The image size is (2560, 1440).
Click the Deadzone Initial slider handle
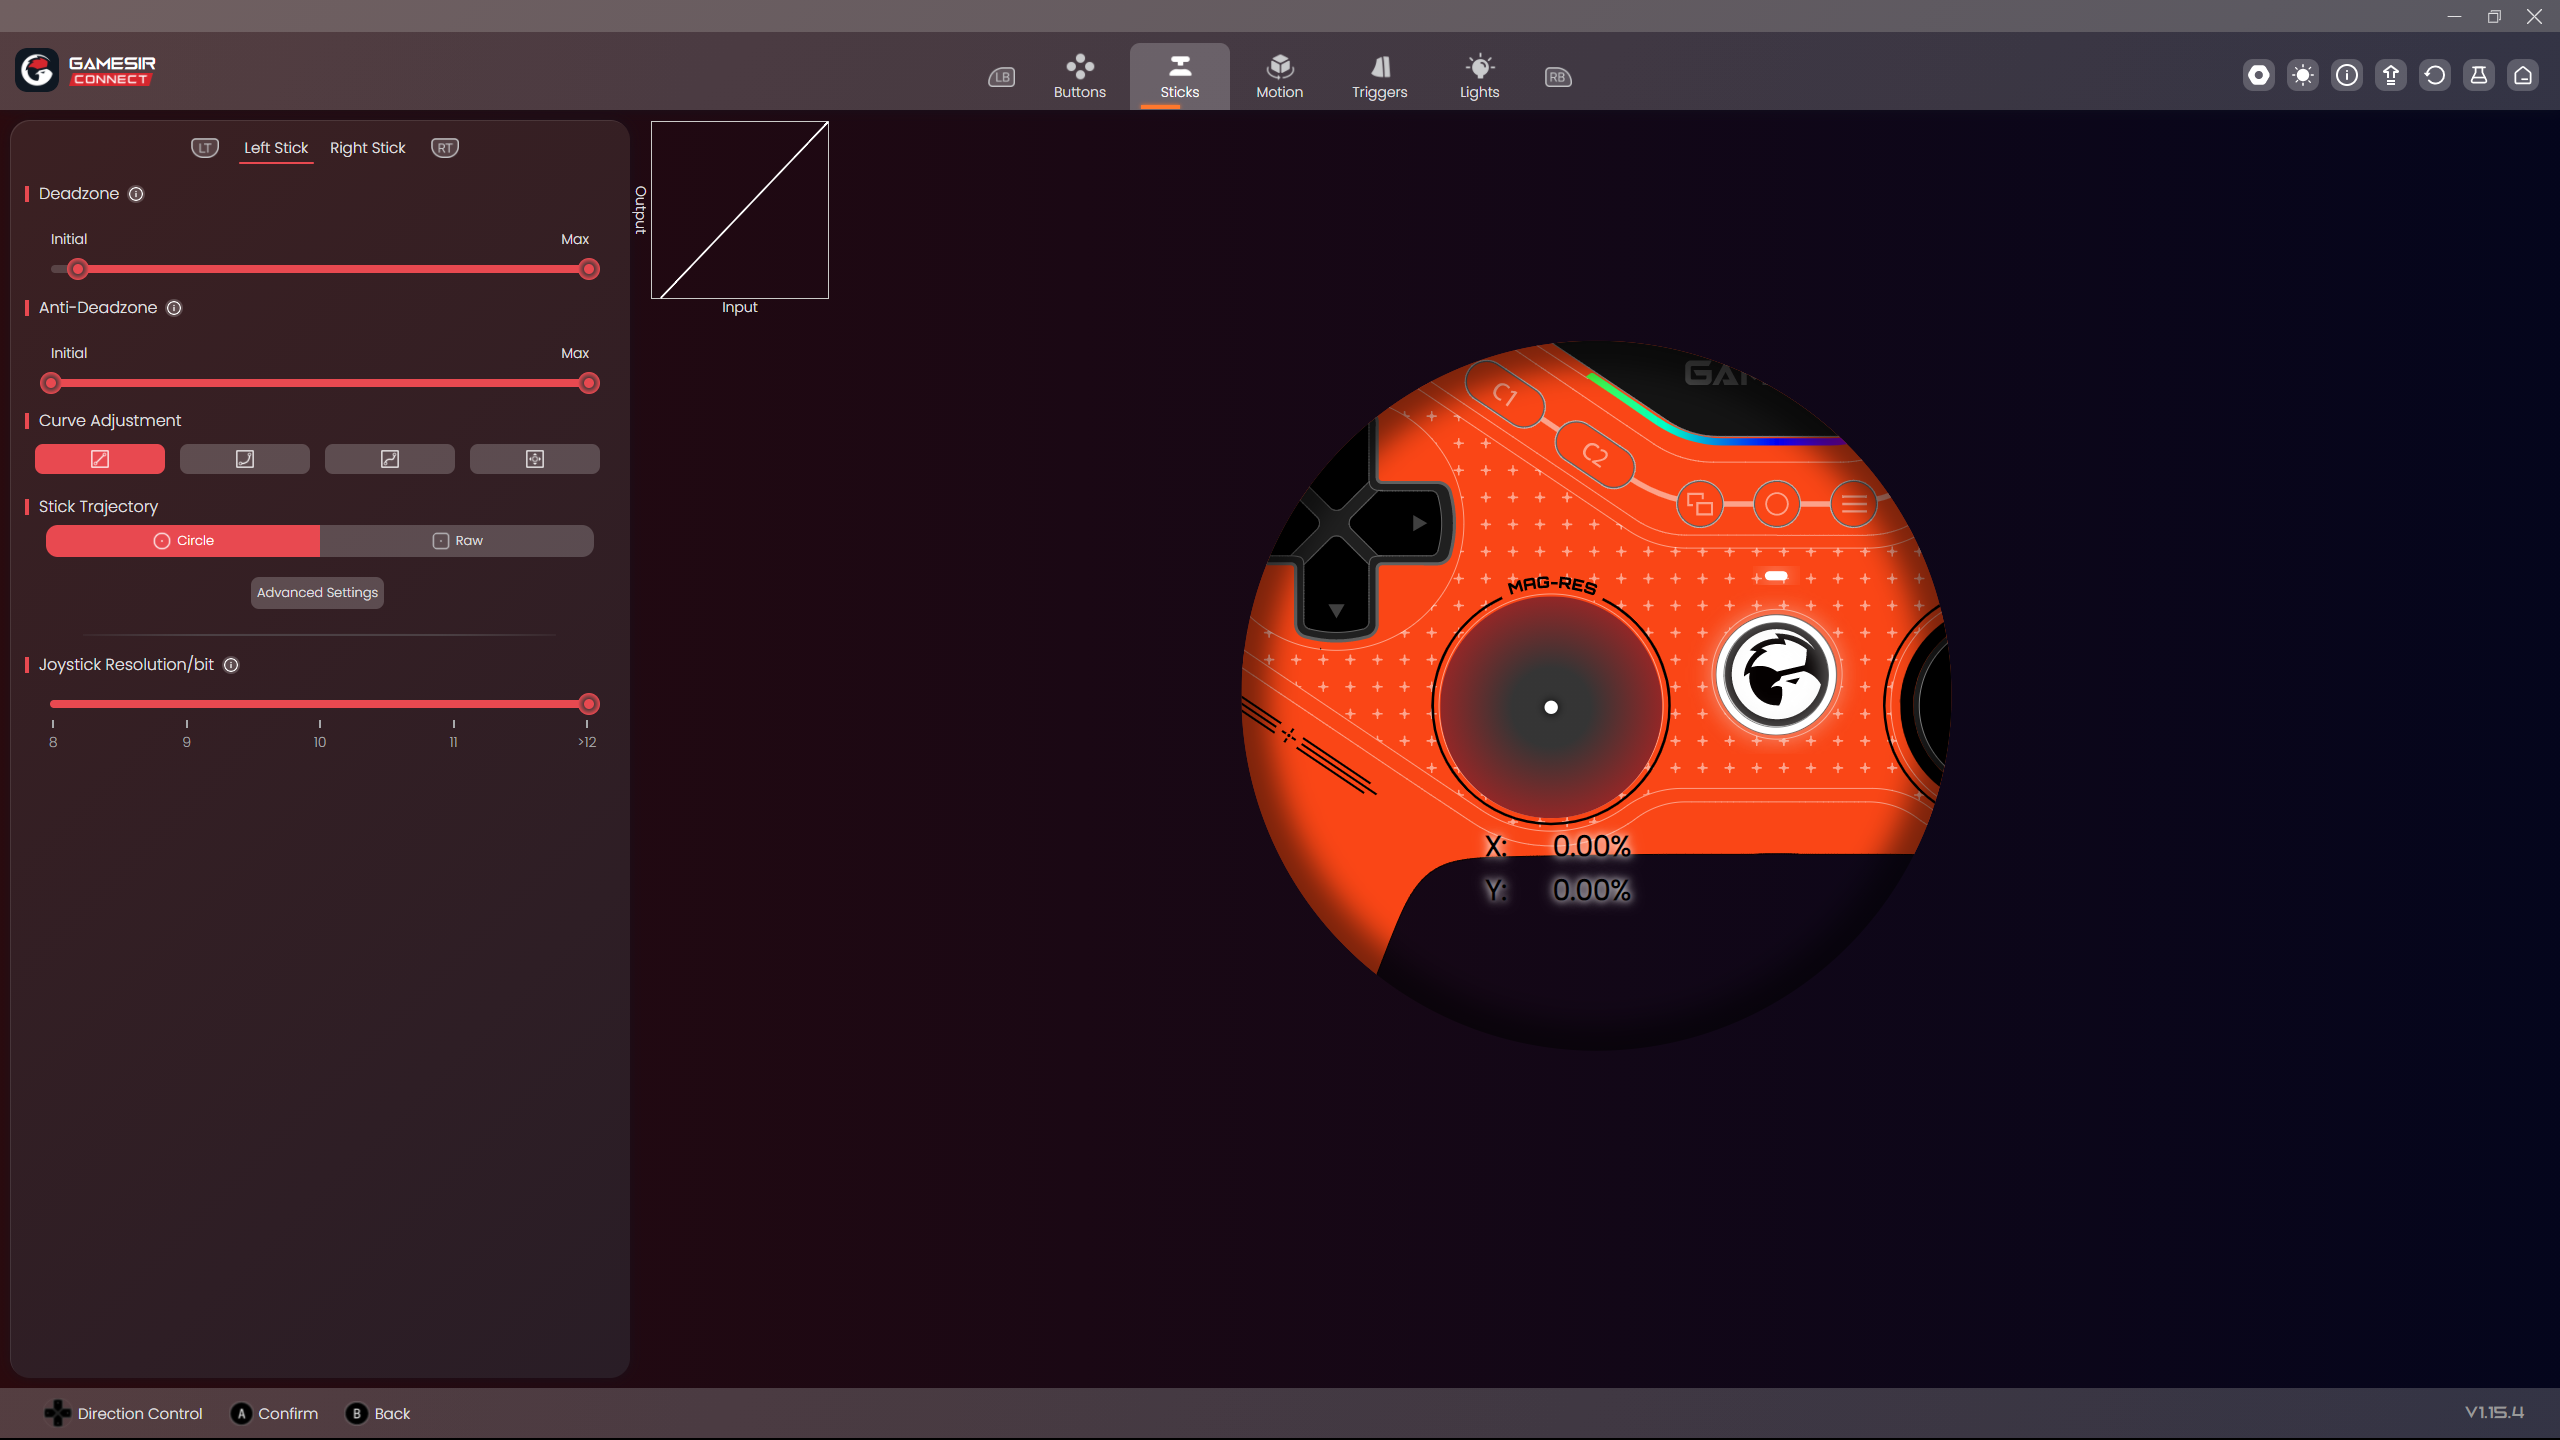(78, 269)
